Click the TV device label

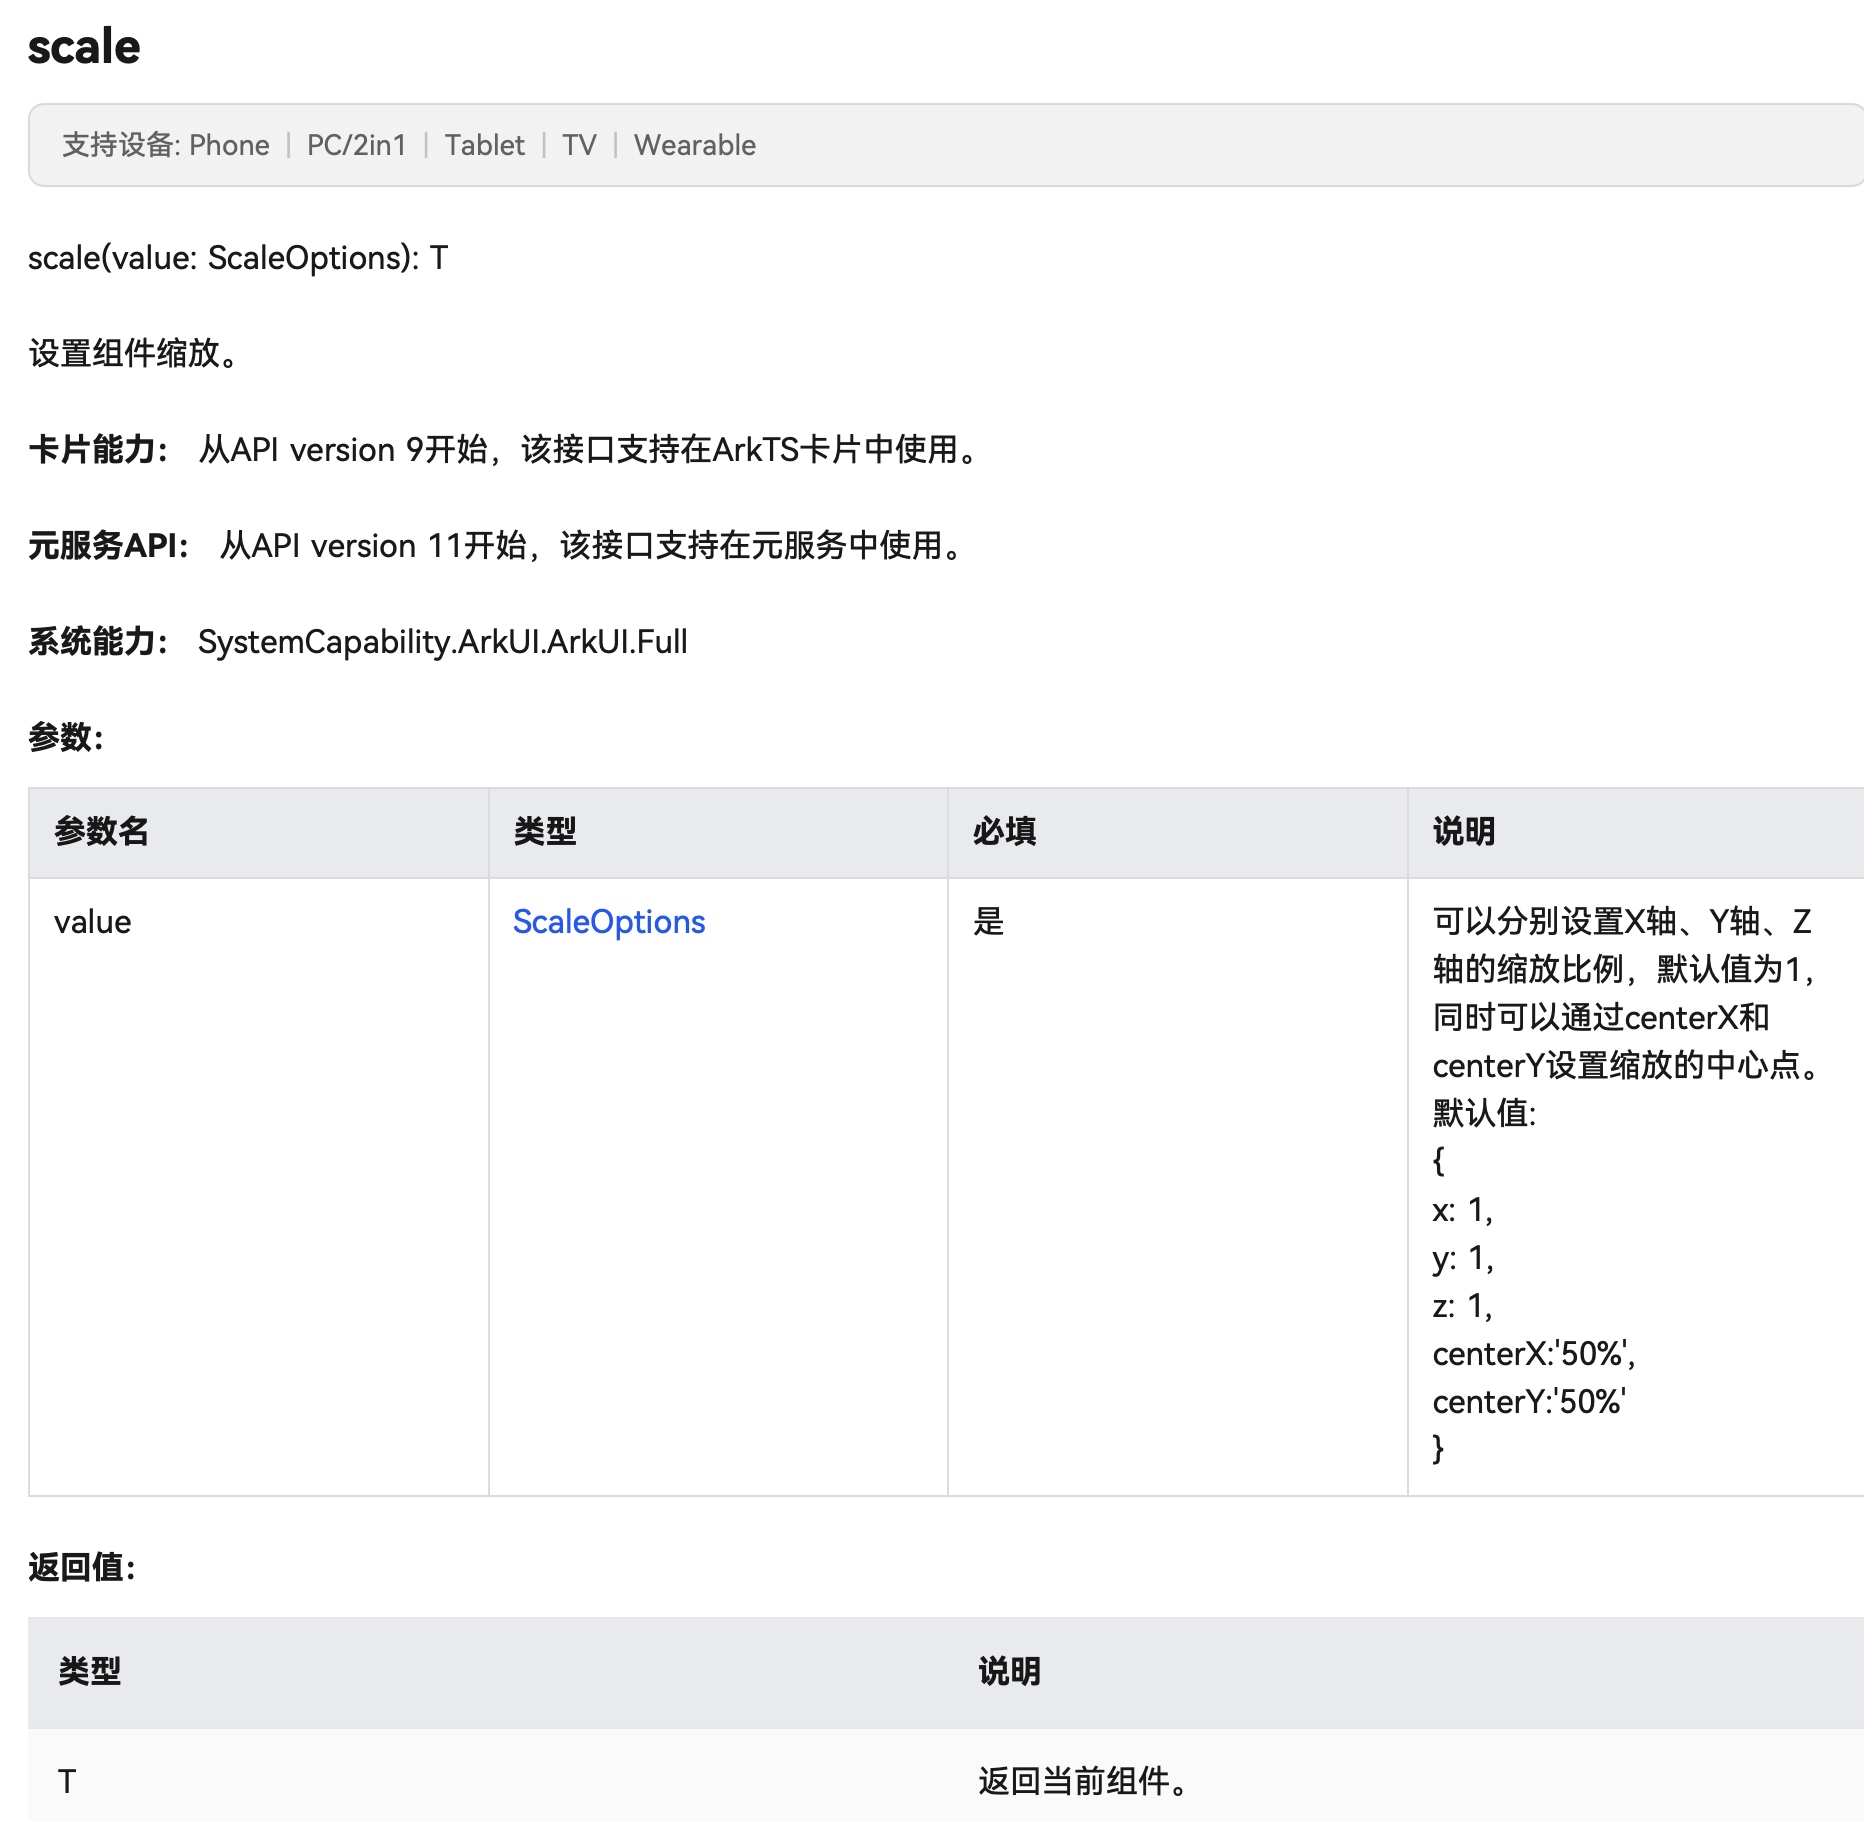579,146
